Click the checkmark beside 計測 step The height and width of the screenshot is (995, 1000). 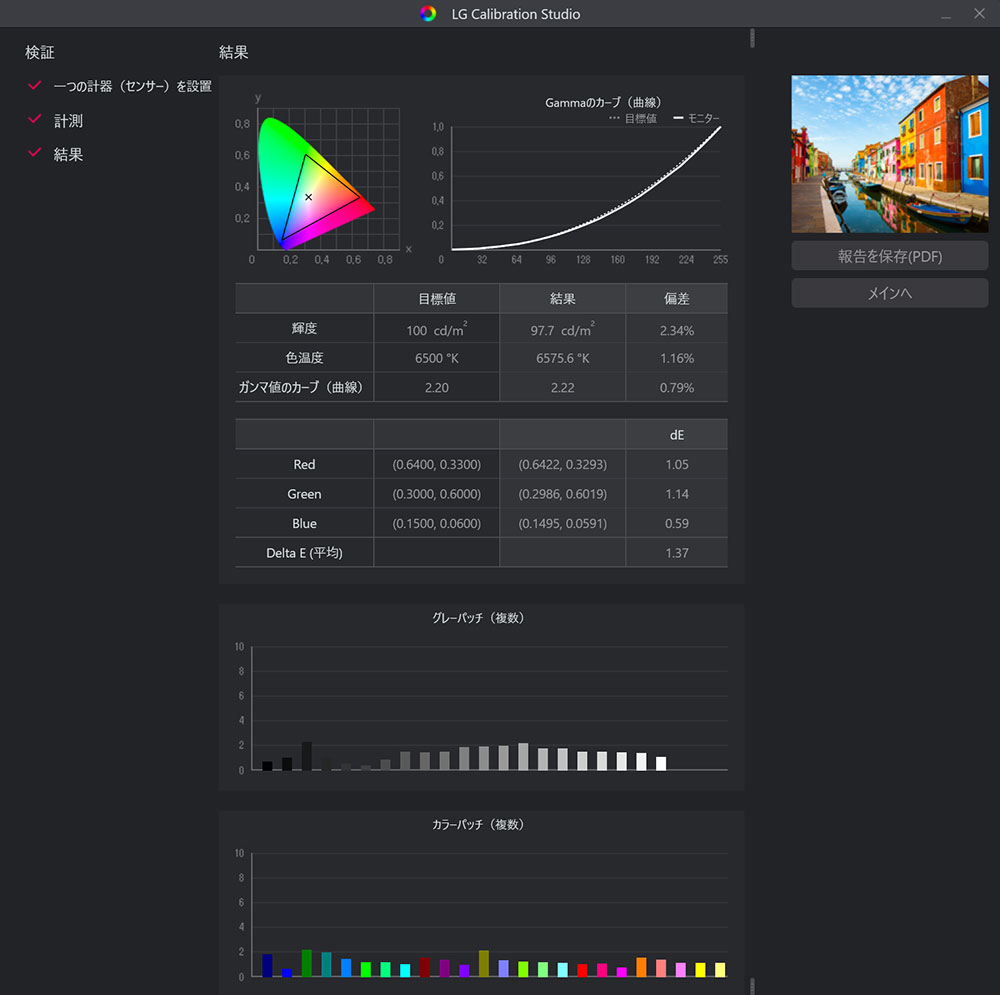tap(35, 119)
